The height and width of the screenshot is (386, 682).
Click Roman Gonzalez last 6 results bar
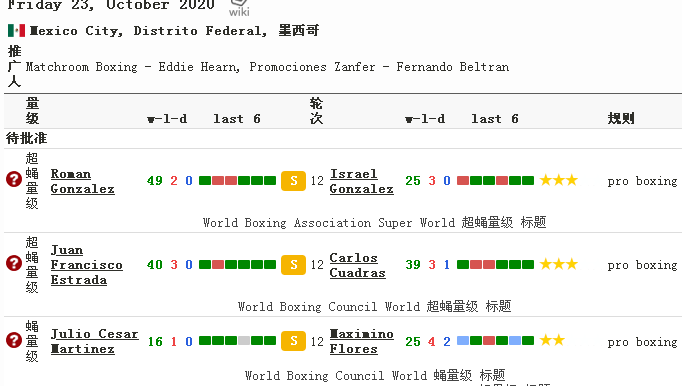pyautogui.click(x=237, y=181)
